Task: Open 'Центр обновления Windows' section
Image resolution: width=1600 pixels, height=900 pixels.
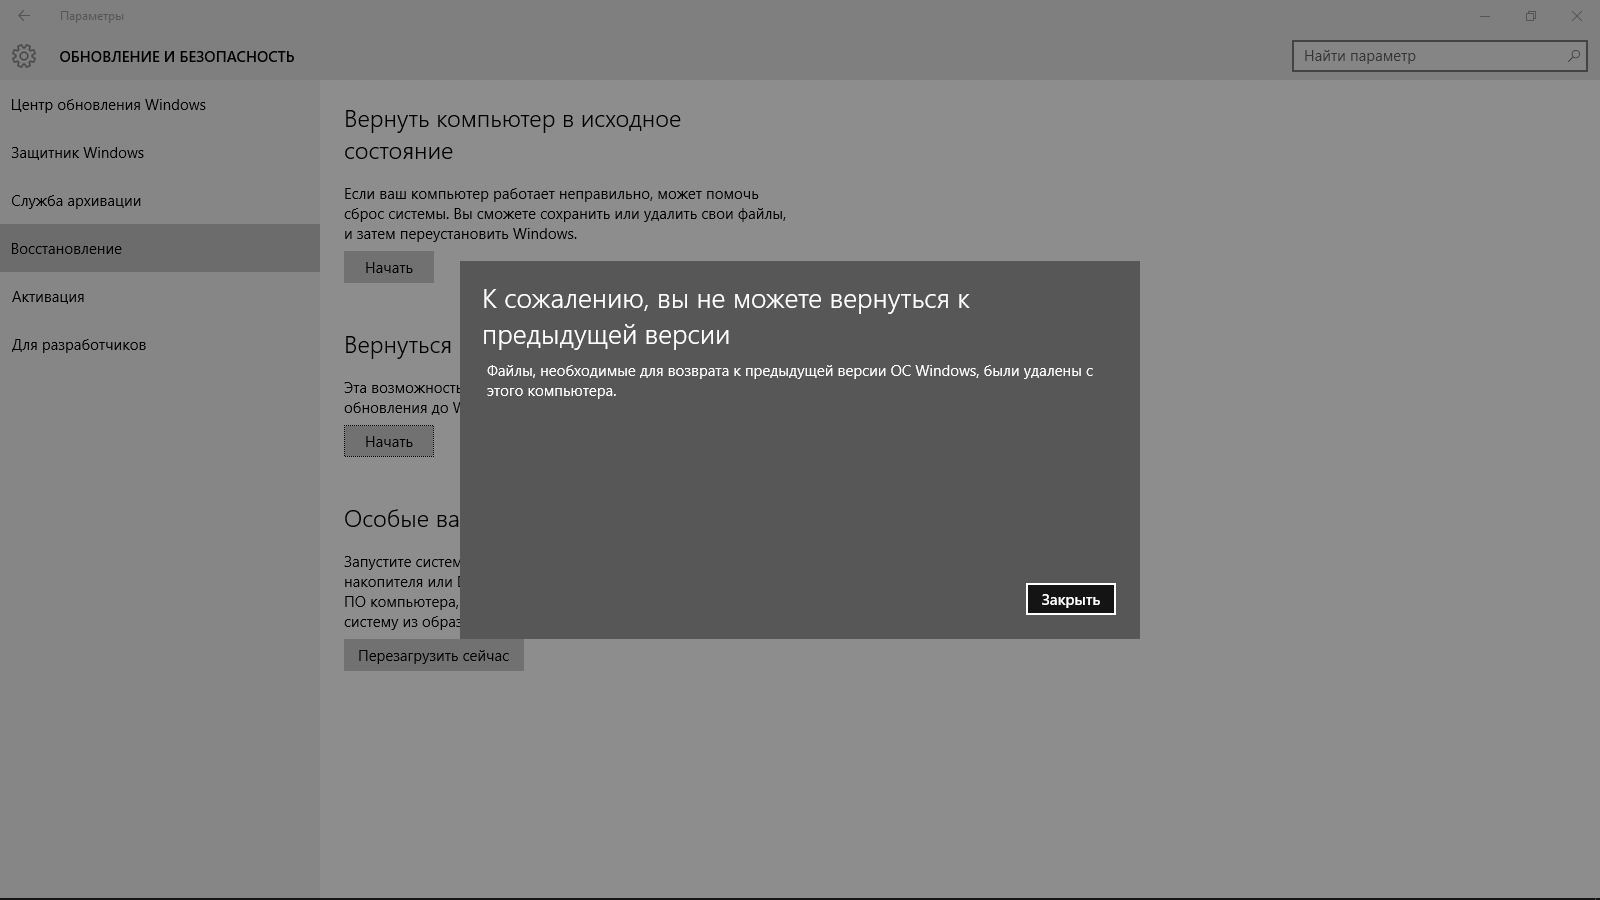Action: tap(108, 105)
